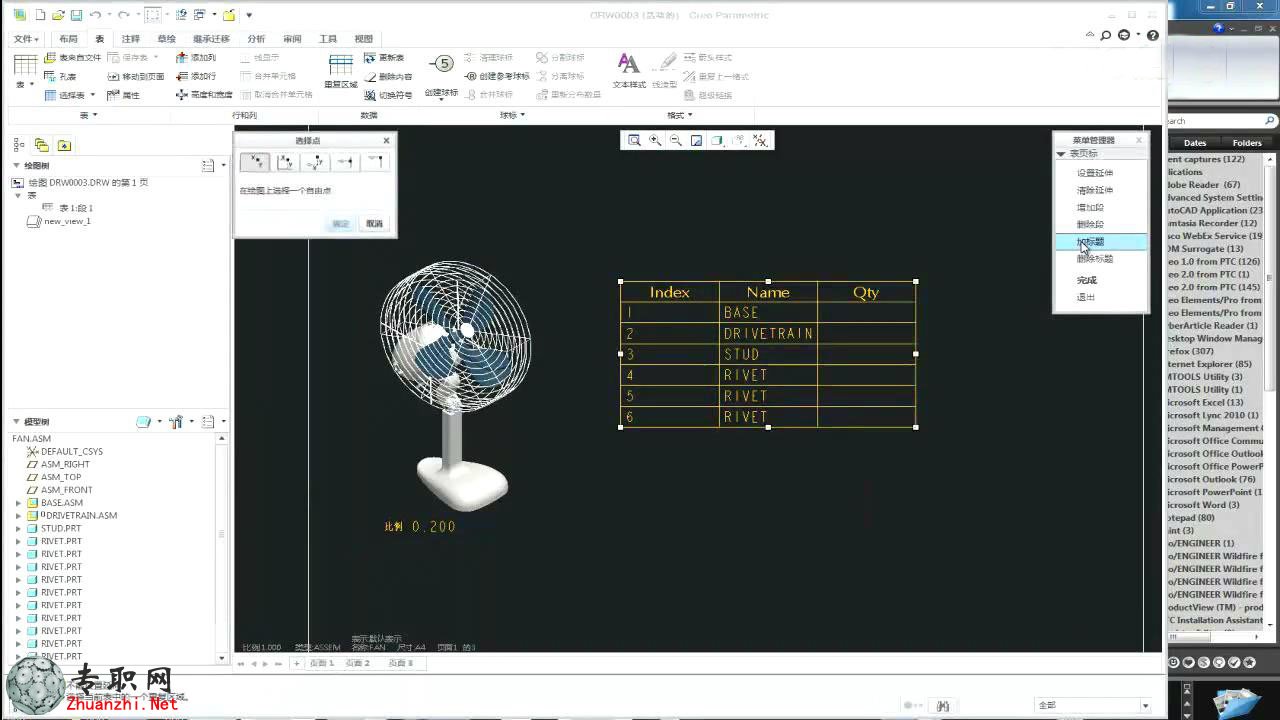Expand the DRIVETRAIN.ASM node in model tree
Image resolution: width=1280 pixels, height=720 pixels.
tap(18, 516)
